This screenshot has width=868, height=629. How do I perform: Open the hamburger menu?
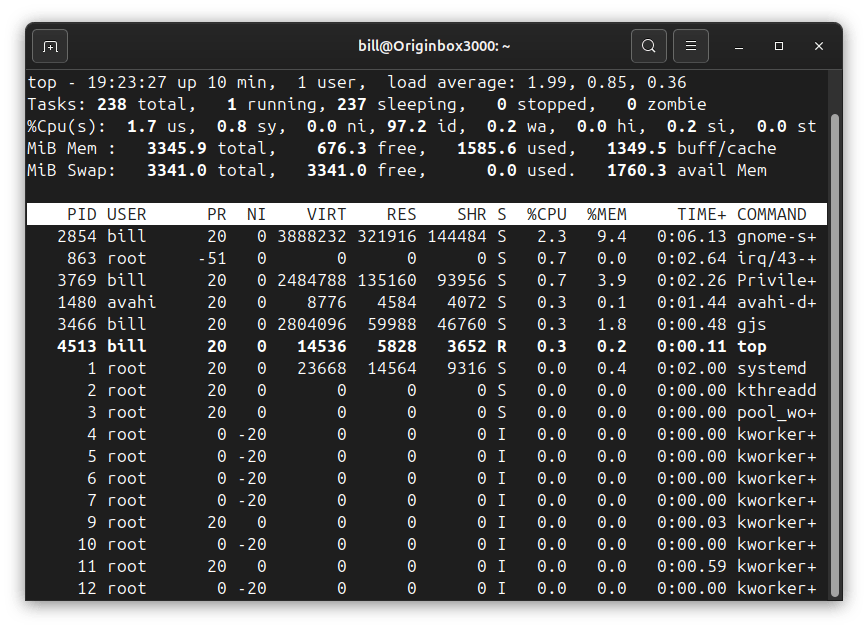(690, 46)
